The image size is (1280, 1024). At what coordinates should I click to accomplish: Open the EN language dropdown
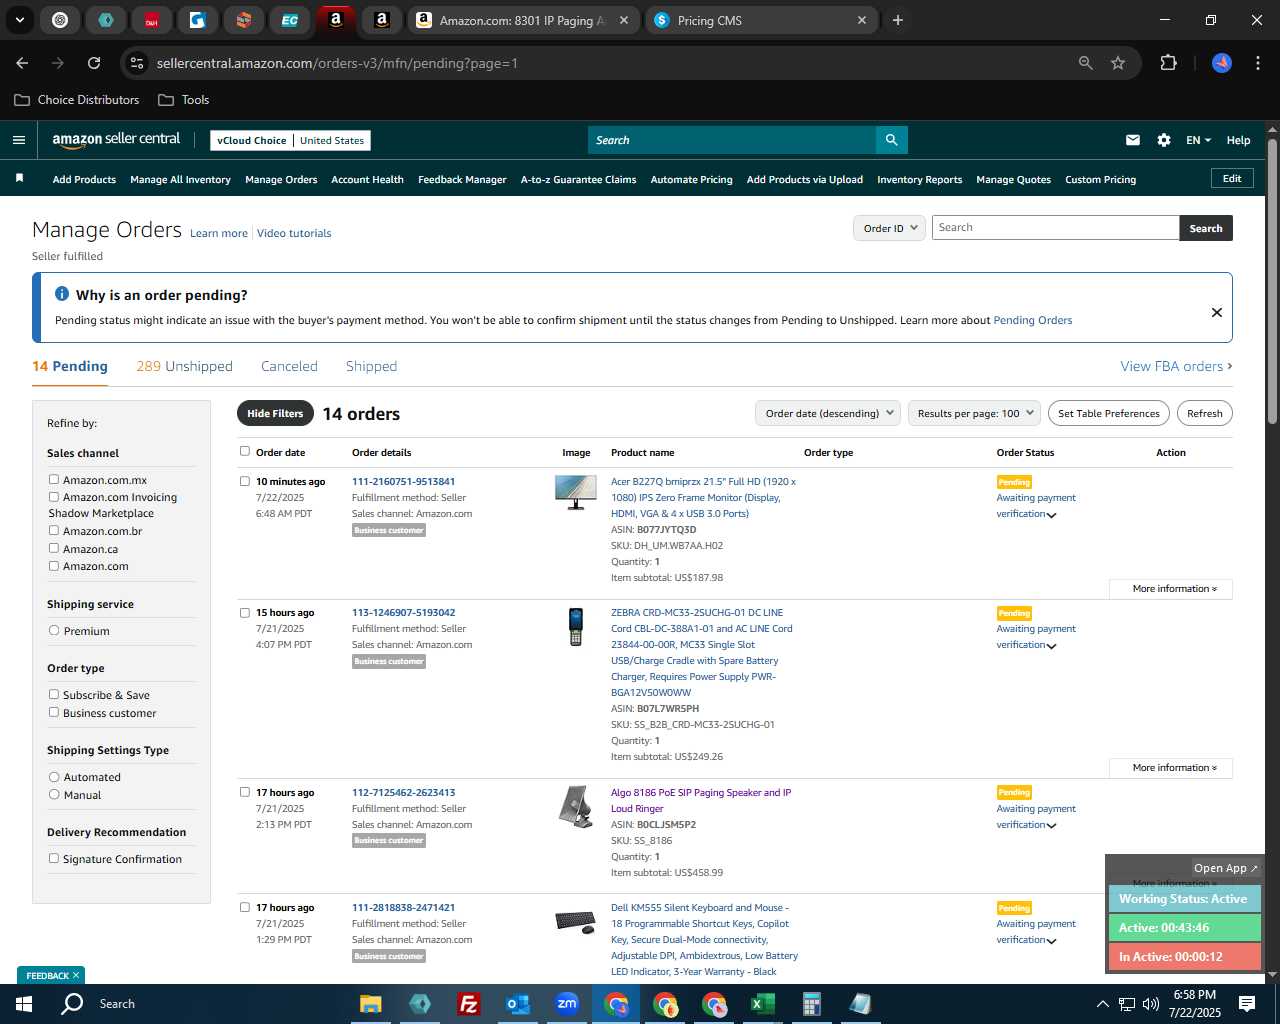[x=1198, y=140]
